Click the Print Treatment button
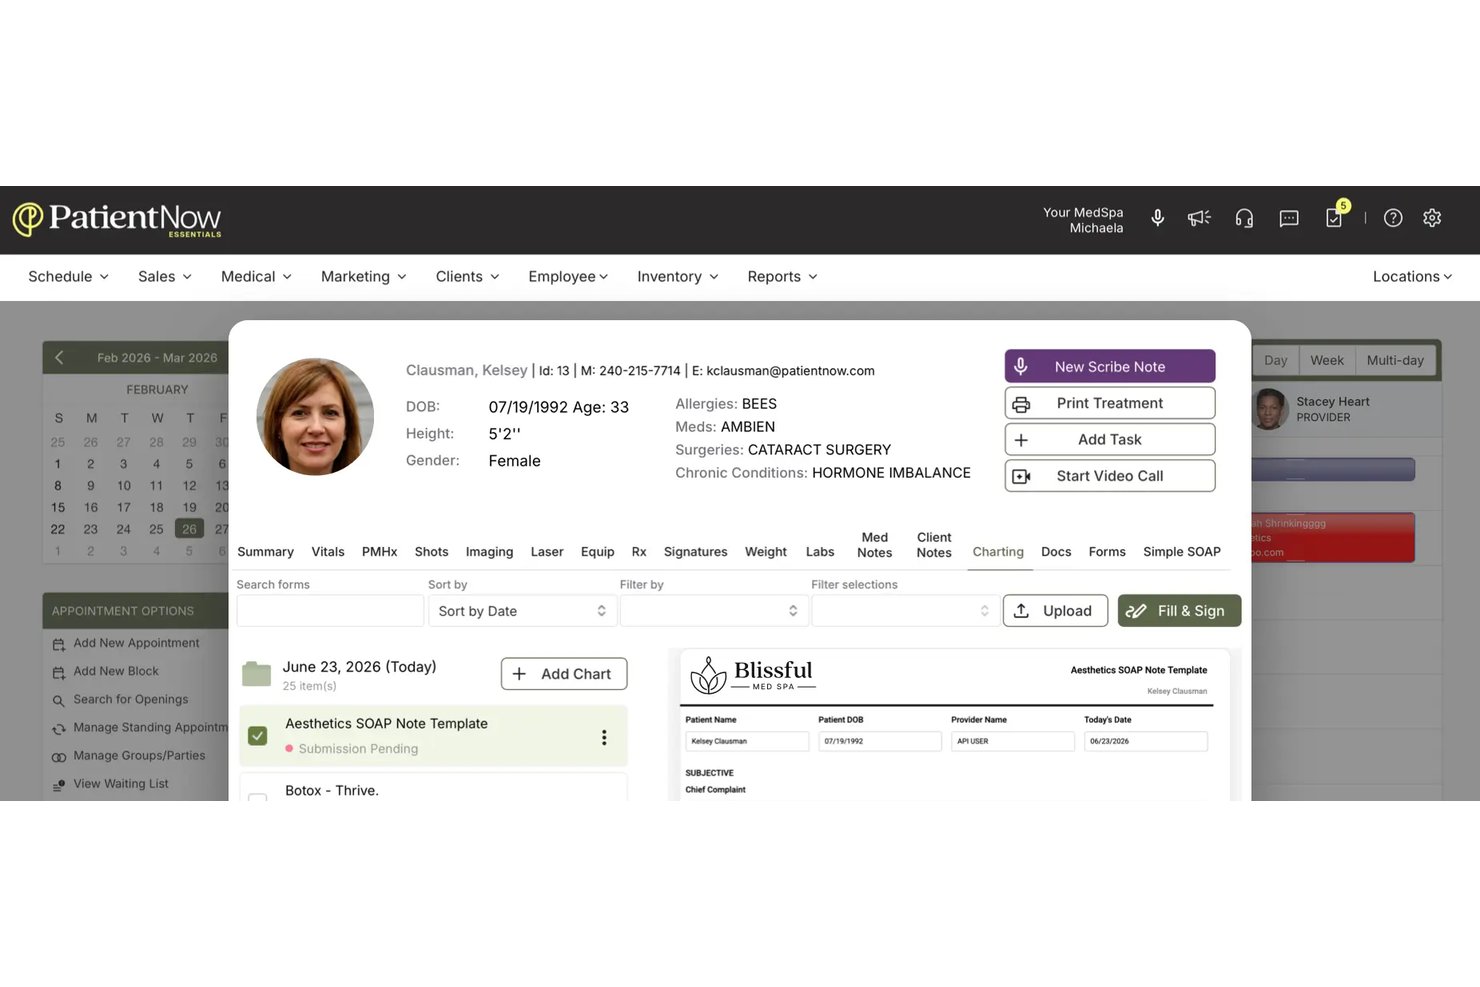Image resolution: width=1480 pixels, height=987 pixels. (x=1110, y=403)
